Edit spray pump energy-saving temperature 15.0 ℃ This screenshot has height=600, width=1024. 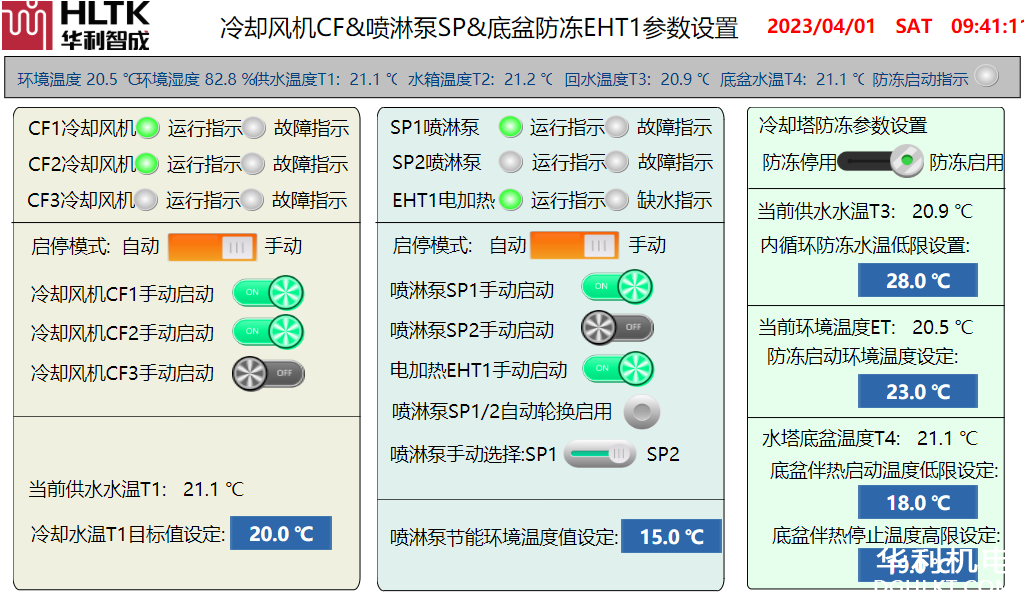point(671,537)
